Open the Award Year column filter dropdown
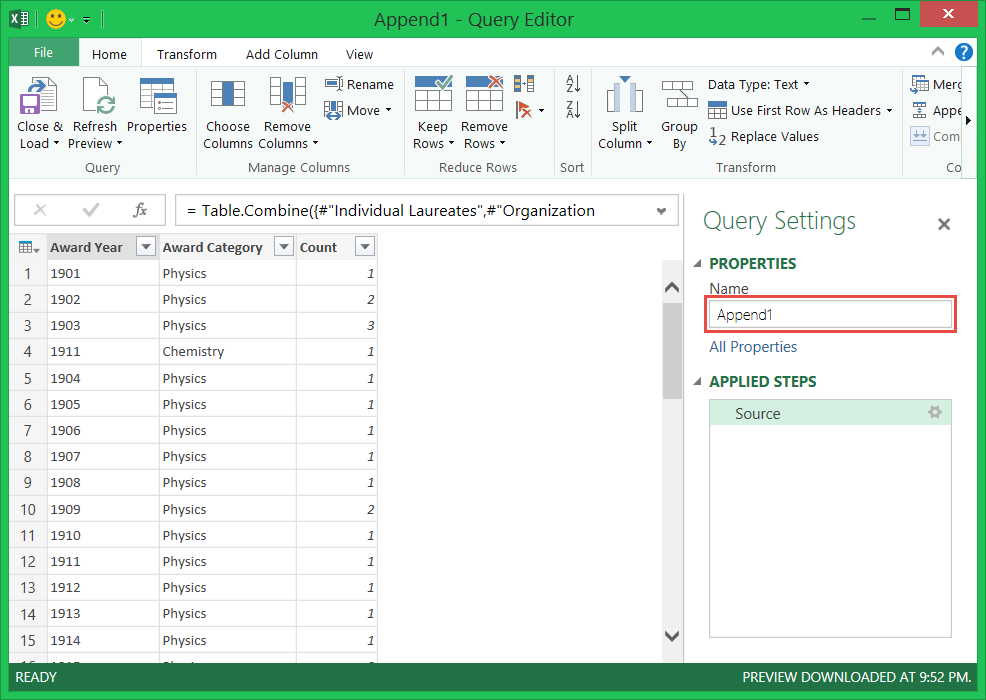This screenshot has width=986, height=700. (x=146, y=247)
